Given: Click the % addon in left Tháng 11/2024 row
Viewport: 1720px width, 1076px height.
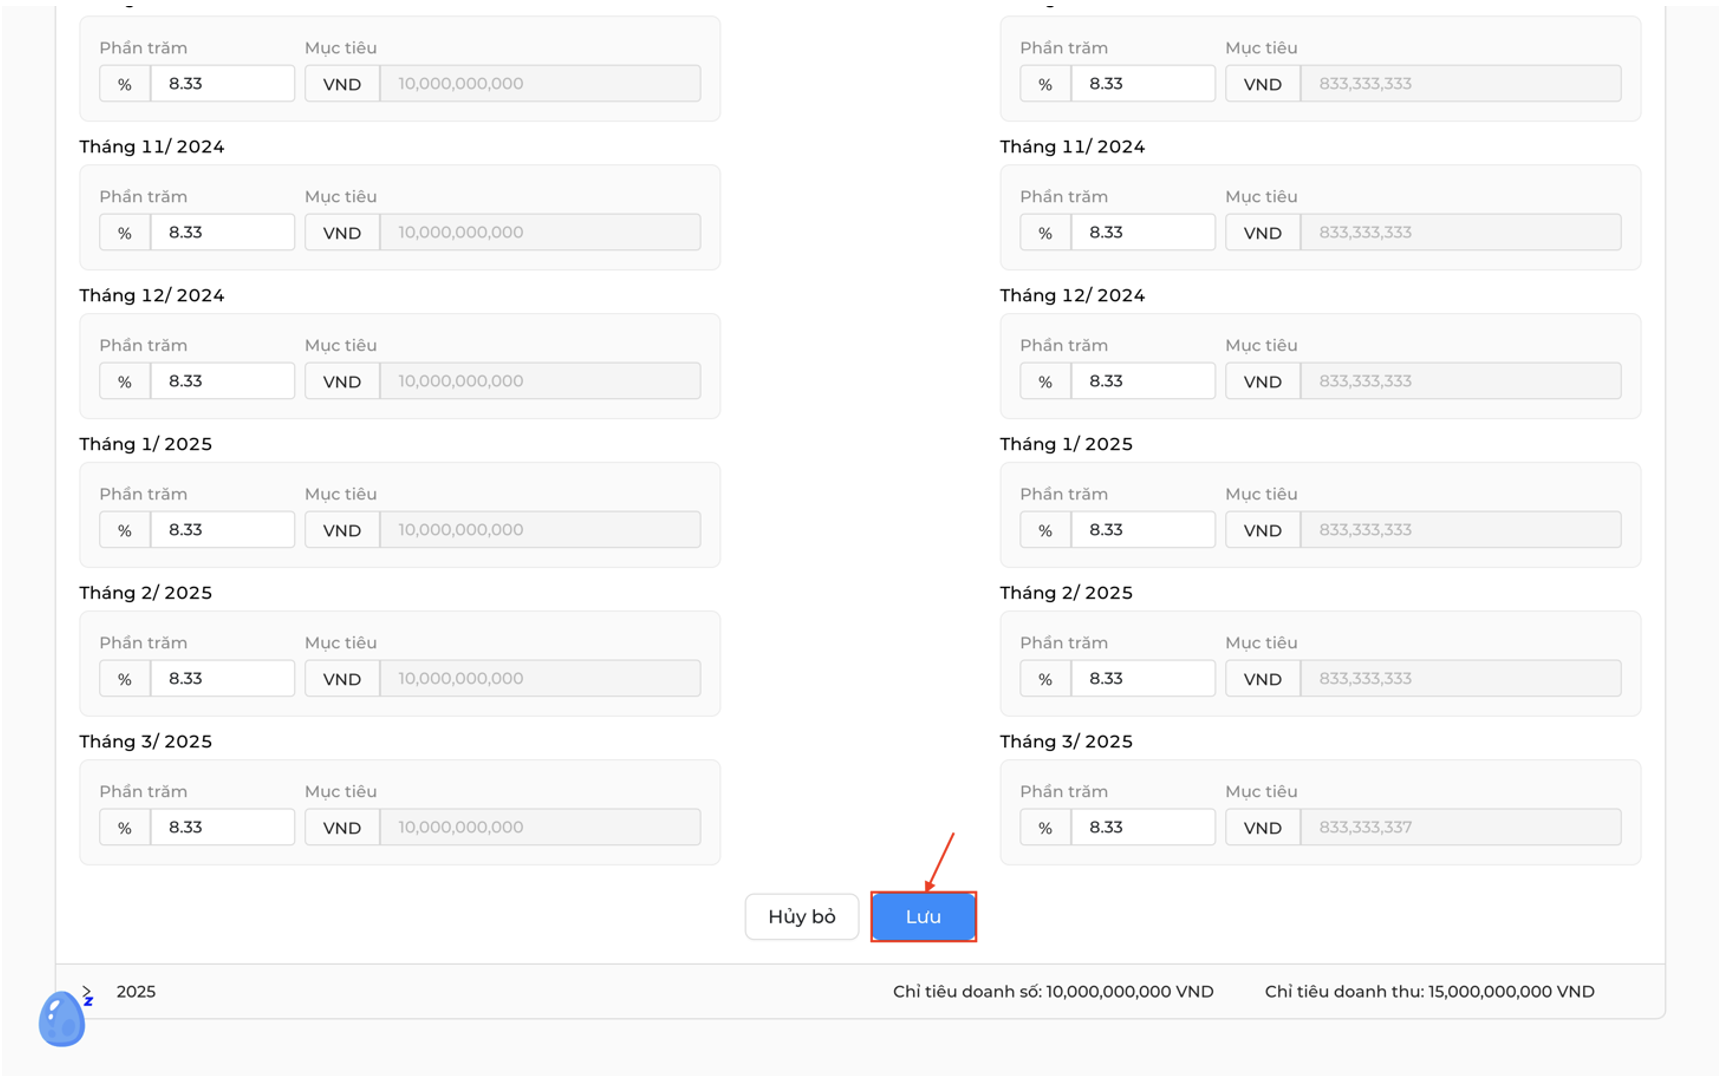Looking at the screenshot, I should 125,232.
